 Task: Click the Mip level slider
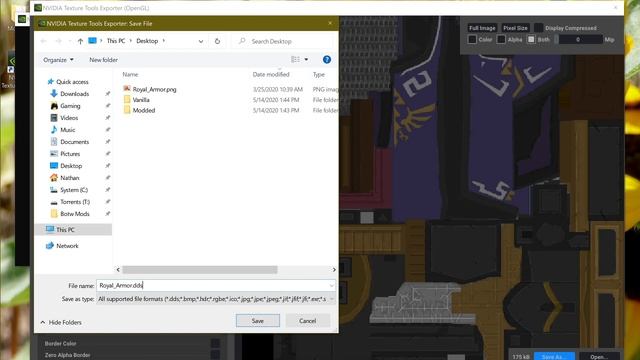578,40
